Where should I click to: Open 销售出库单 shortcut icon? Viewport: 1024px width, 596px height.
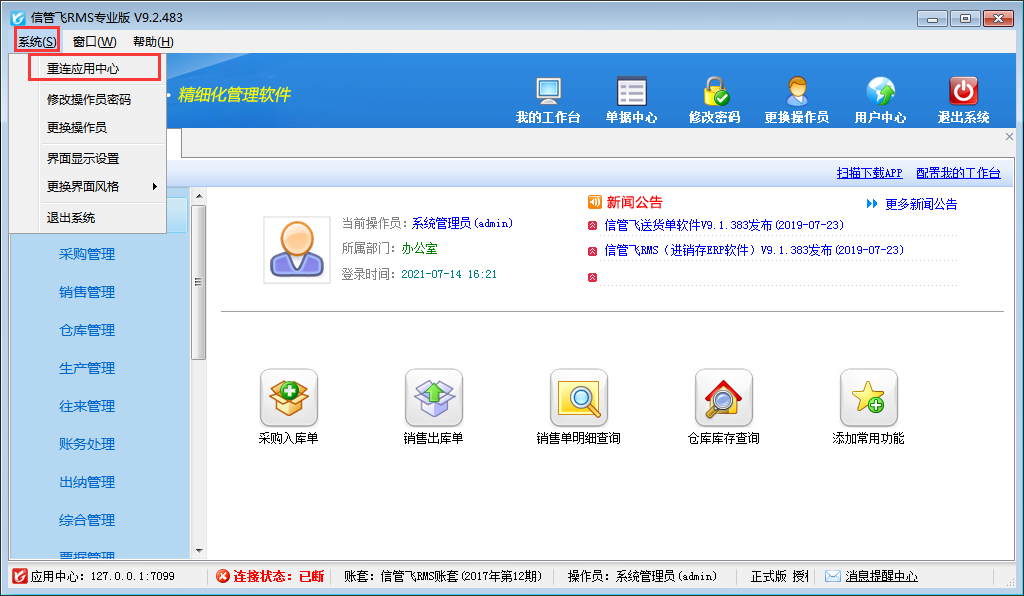433,398
